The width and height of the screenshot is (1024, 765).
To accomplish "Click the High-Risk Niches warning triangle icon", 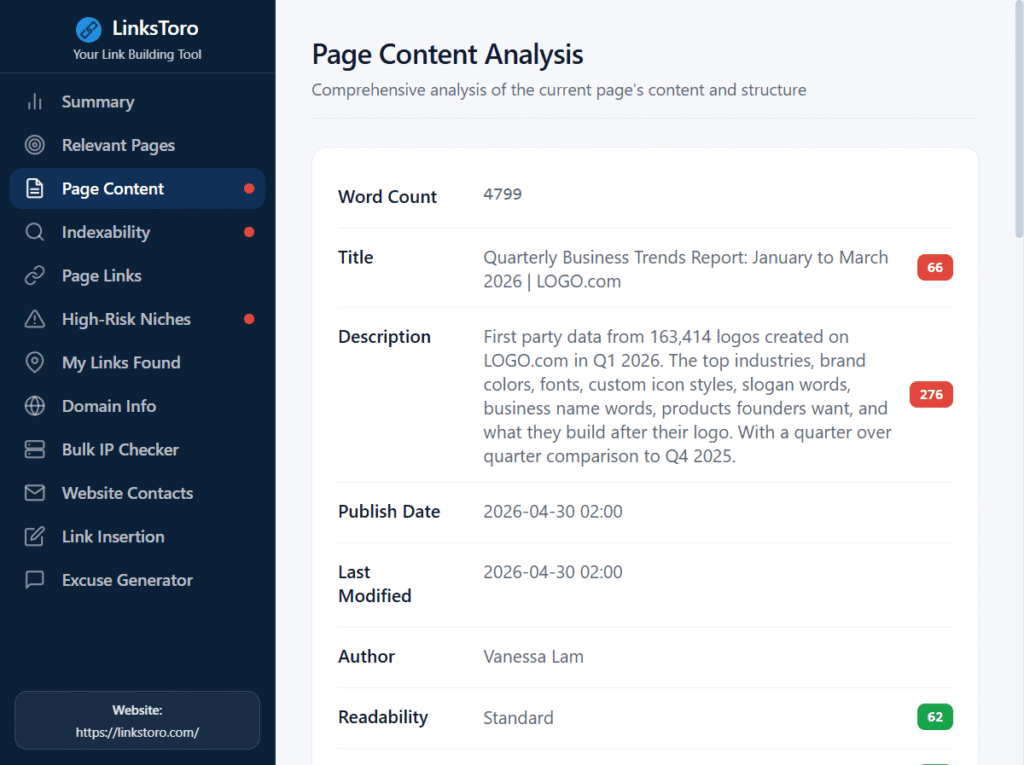I will (x=35, y=319).
